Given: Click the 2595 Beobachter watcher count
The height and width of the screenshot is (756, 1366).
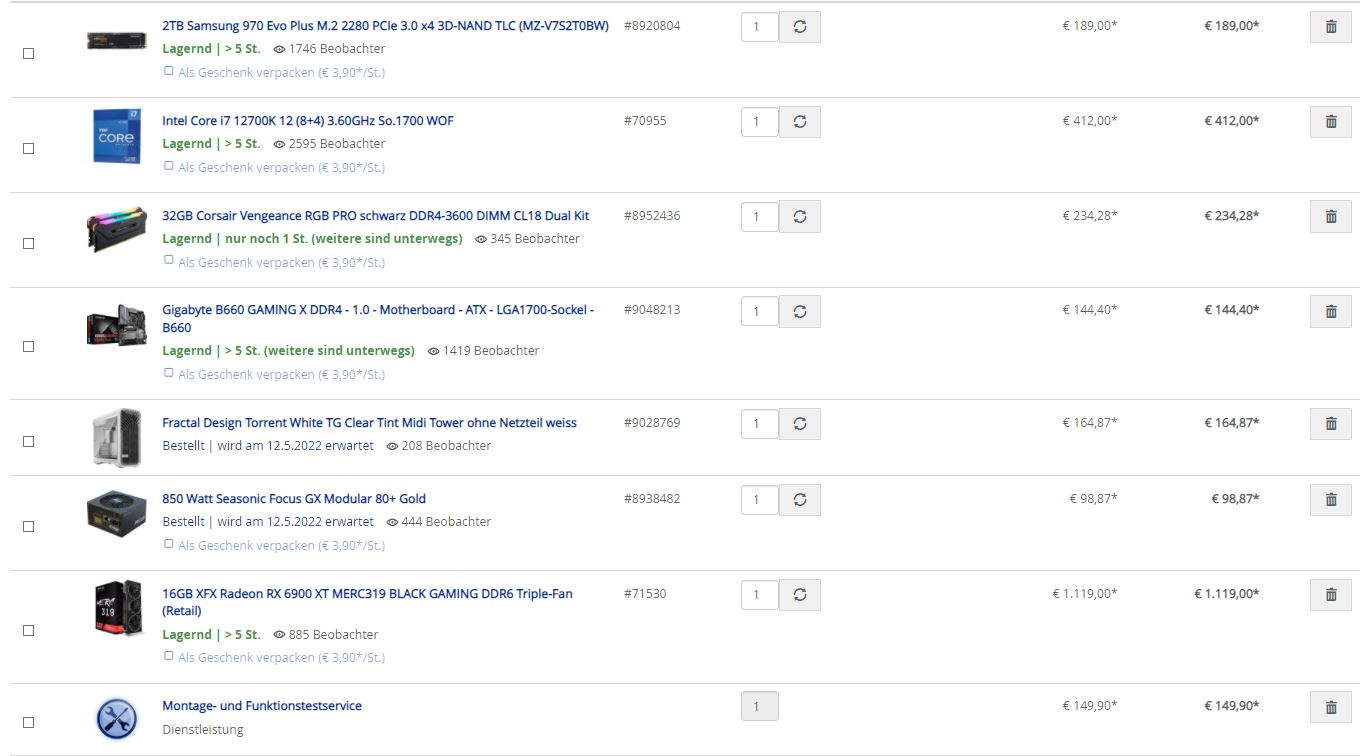Looking at the screenshot, I should [x=329, y=144].
